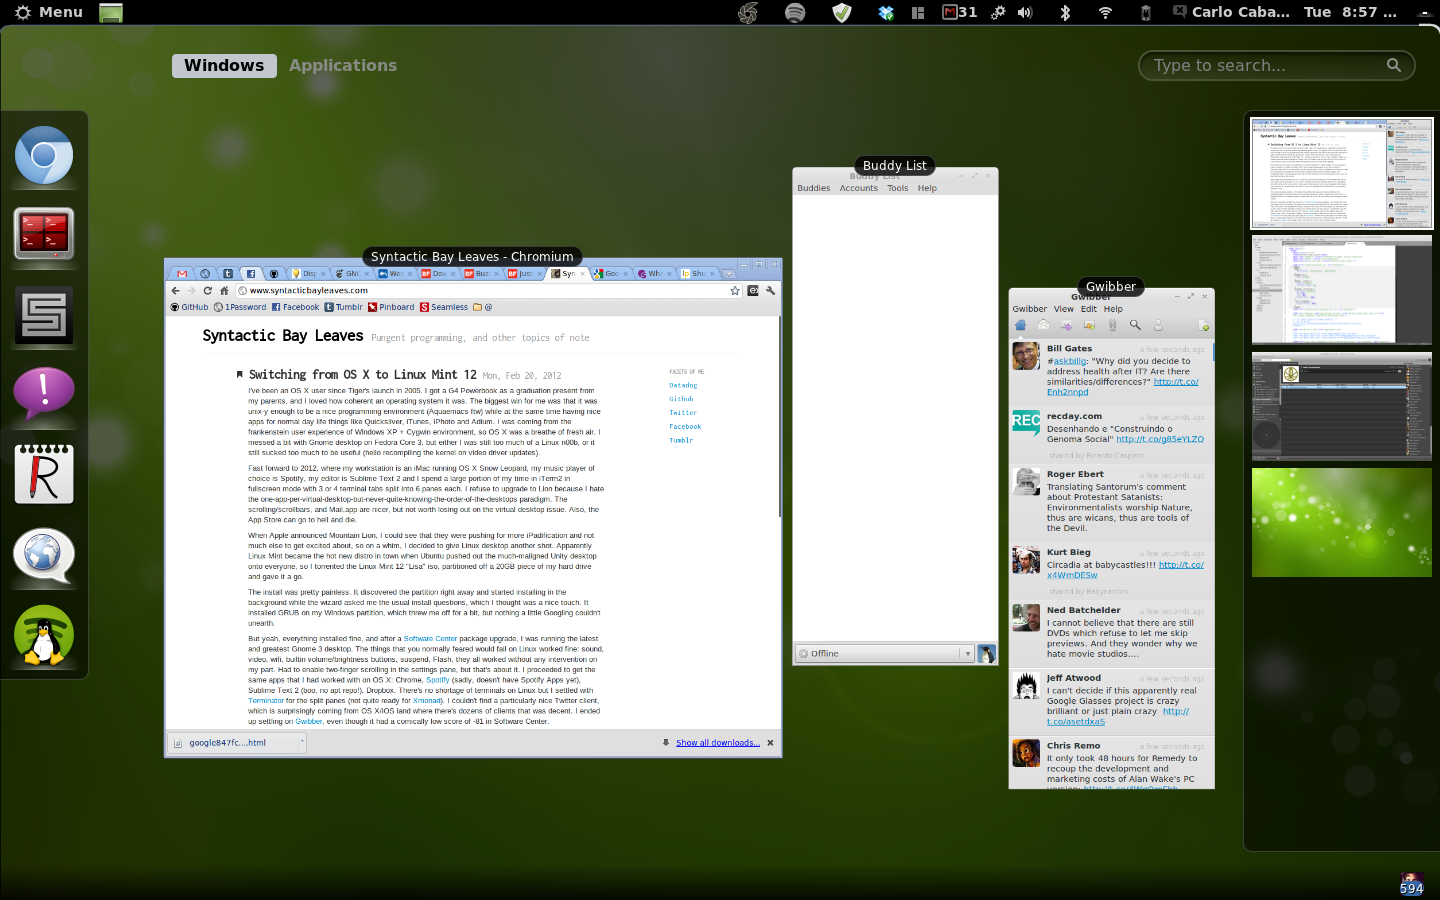Screen dimensions: 1440x900
Task: Click Gwibber's Users person icon
Action: 1158,325
